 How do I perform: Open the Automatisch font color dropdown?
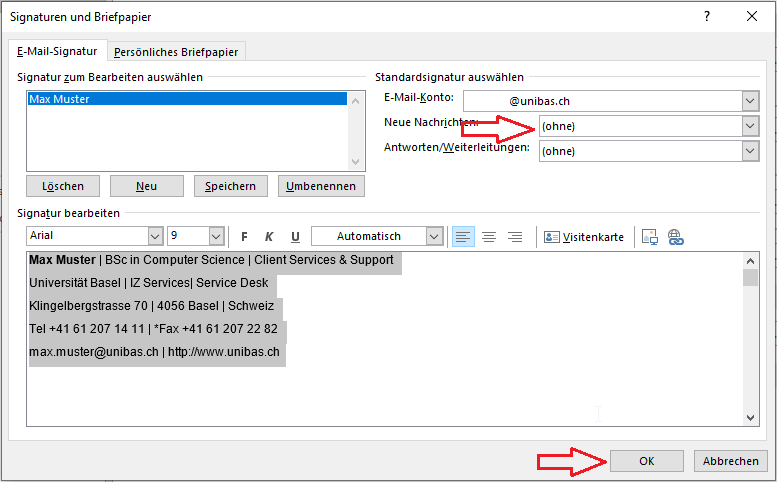(434, 236)
